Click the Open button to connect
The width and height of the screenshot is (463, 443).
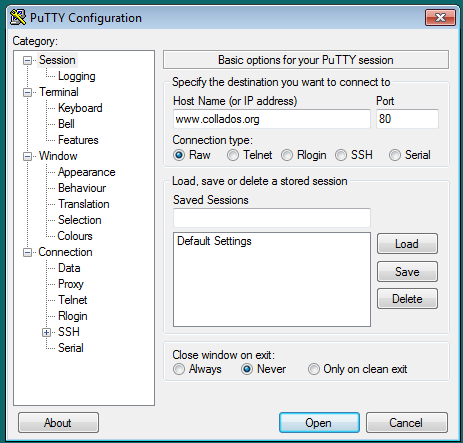click(x=319, y=423)
